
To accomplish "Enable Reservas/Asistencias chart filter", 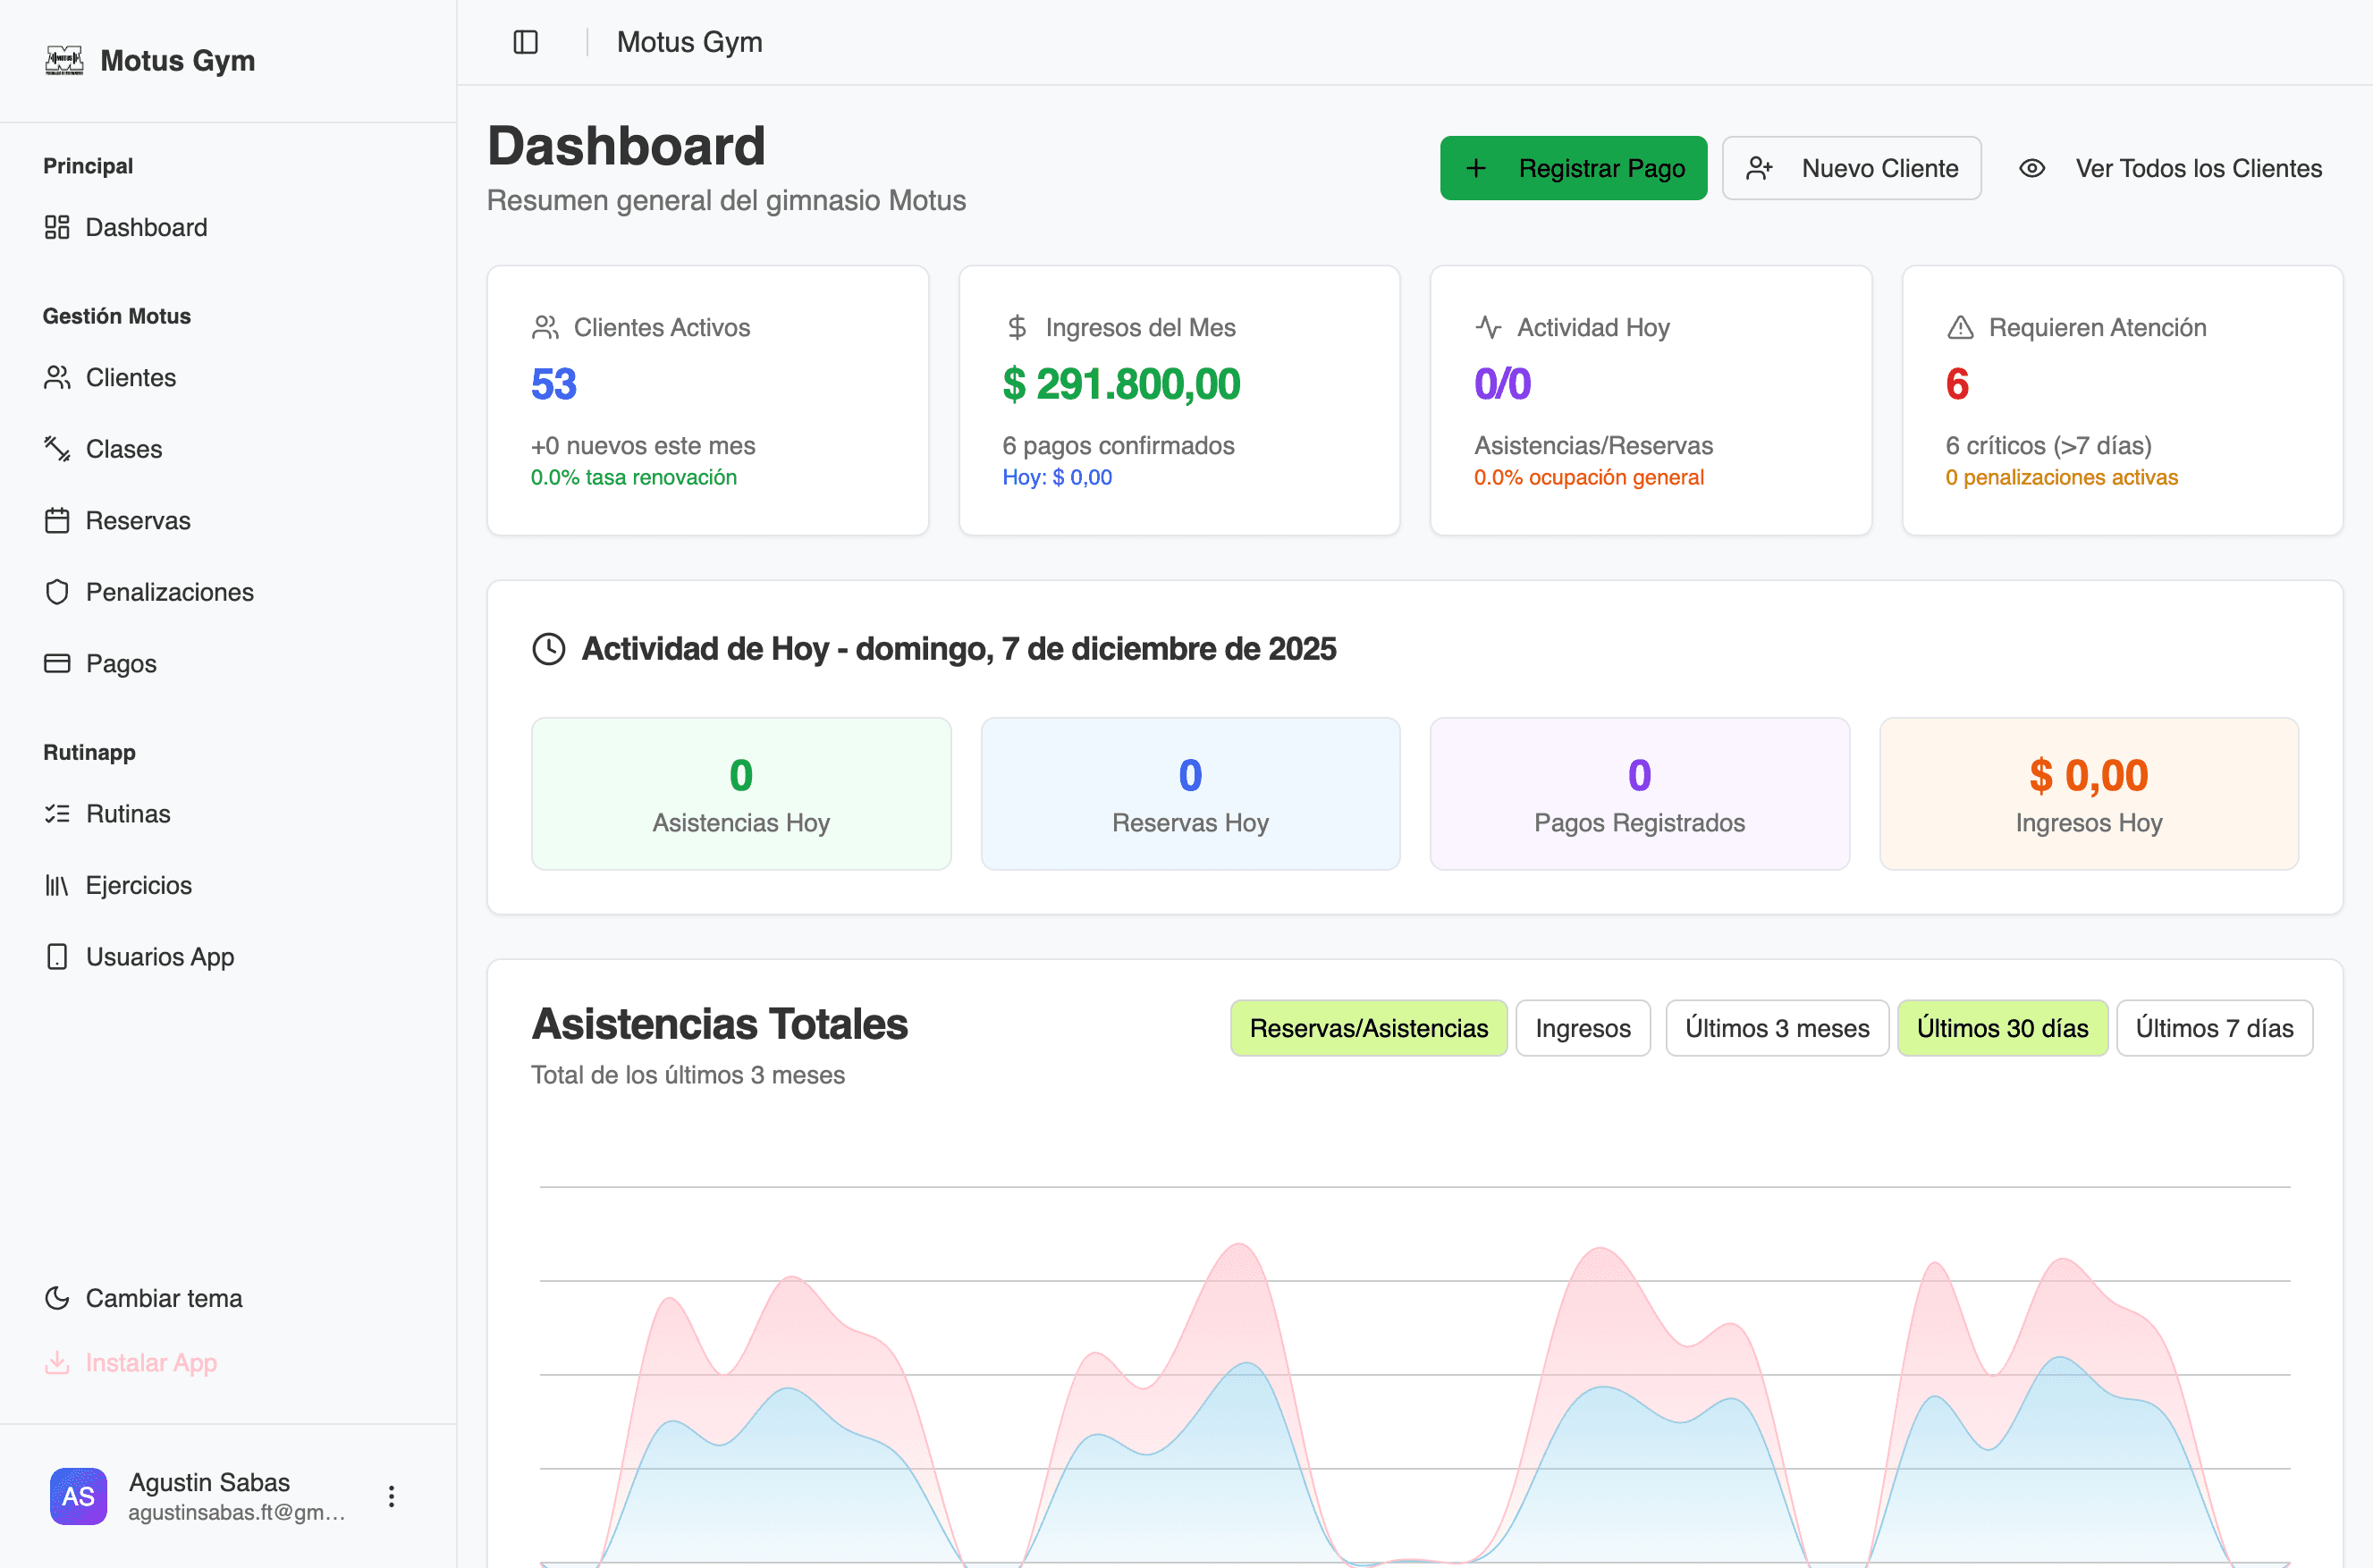I will [x=1368, y=1027].
